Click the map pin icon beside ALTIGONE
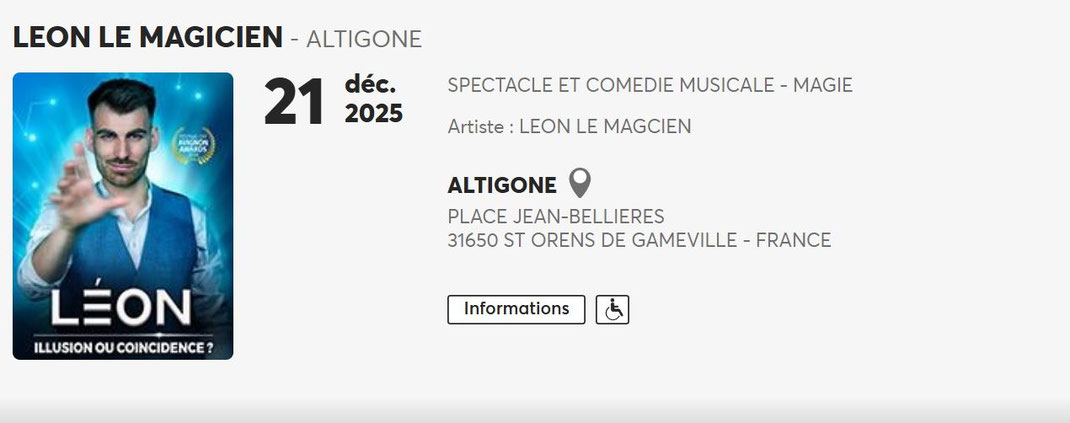The image size is (1070, 423). pyautogui.click(x=580, y=183)
